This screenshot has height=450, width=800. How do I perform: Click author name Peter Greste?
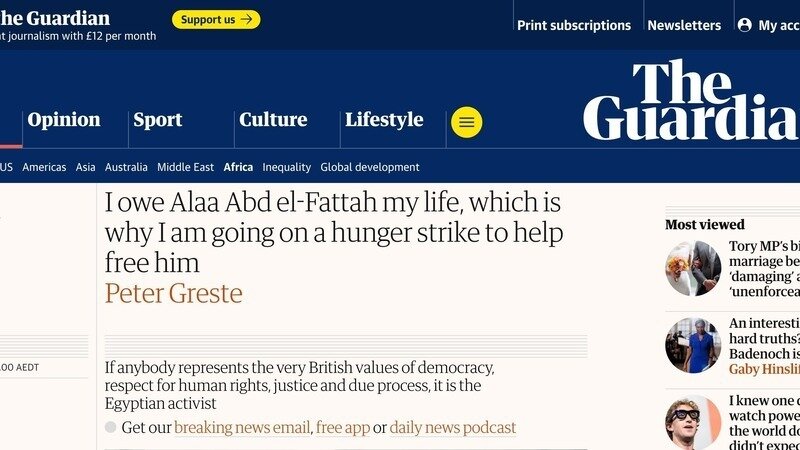(x=173, y=293)
